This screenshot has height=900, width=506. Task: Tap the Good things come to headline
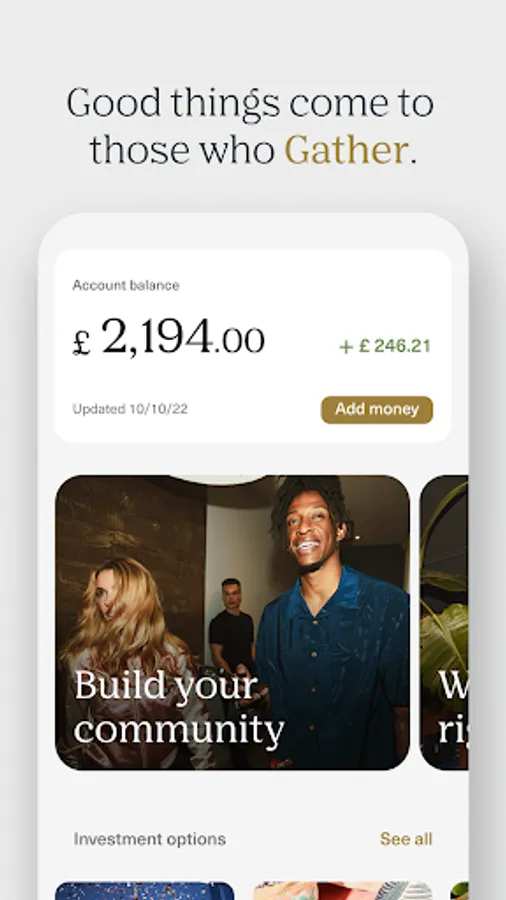tap(250, 103)
